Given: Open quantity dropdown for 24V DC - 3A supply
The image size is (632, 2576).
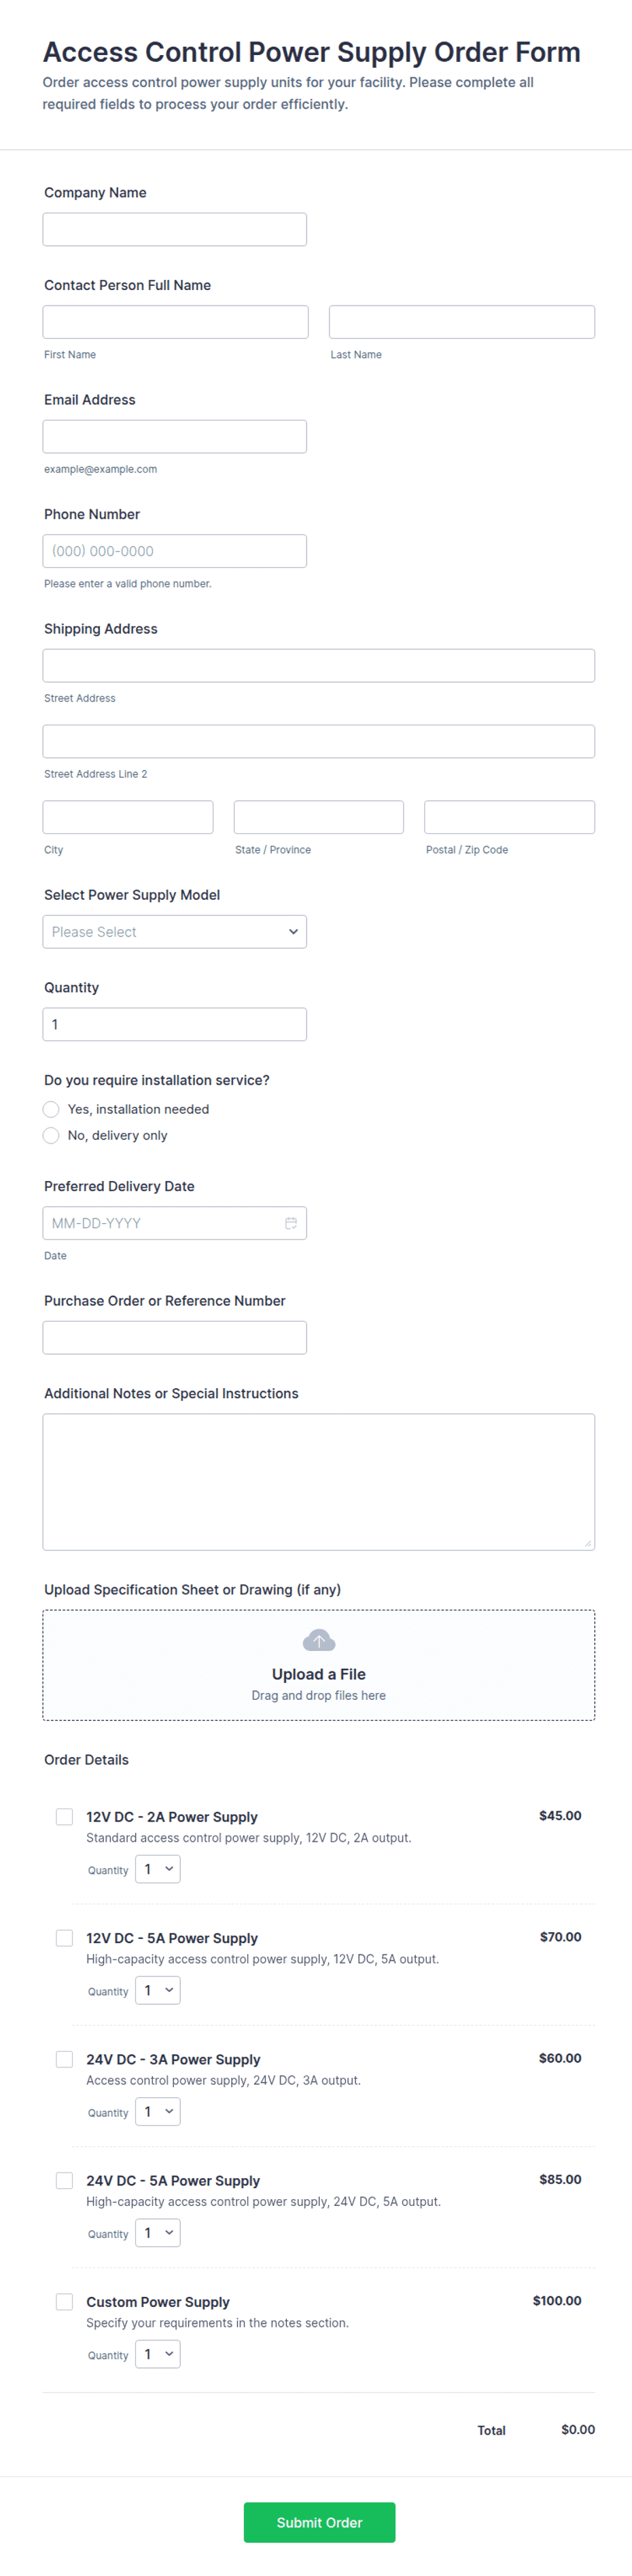Looking at the screenshot, I should coord(158,2111).
